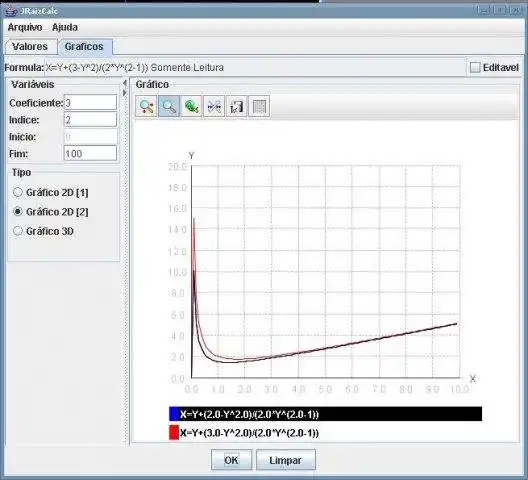The image size is (528, 480).
Task: Click the Indice input field
Action: pos(90,120)
